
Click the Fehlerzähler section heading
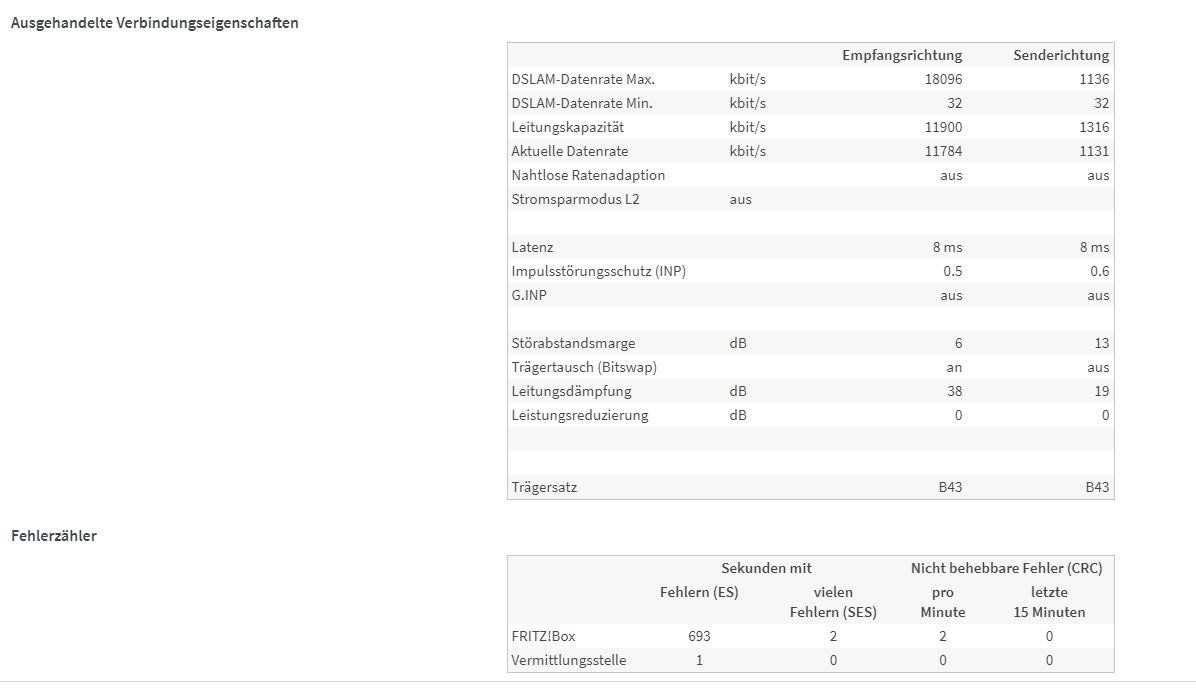click(53, 535)
